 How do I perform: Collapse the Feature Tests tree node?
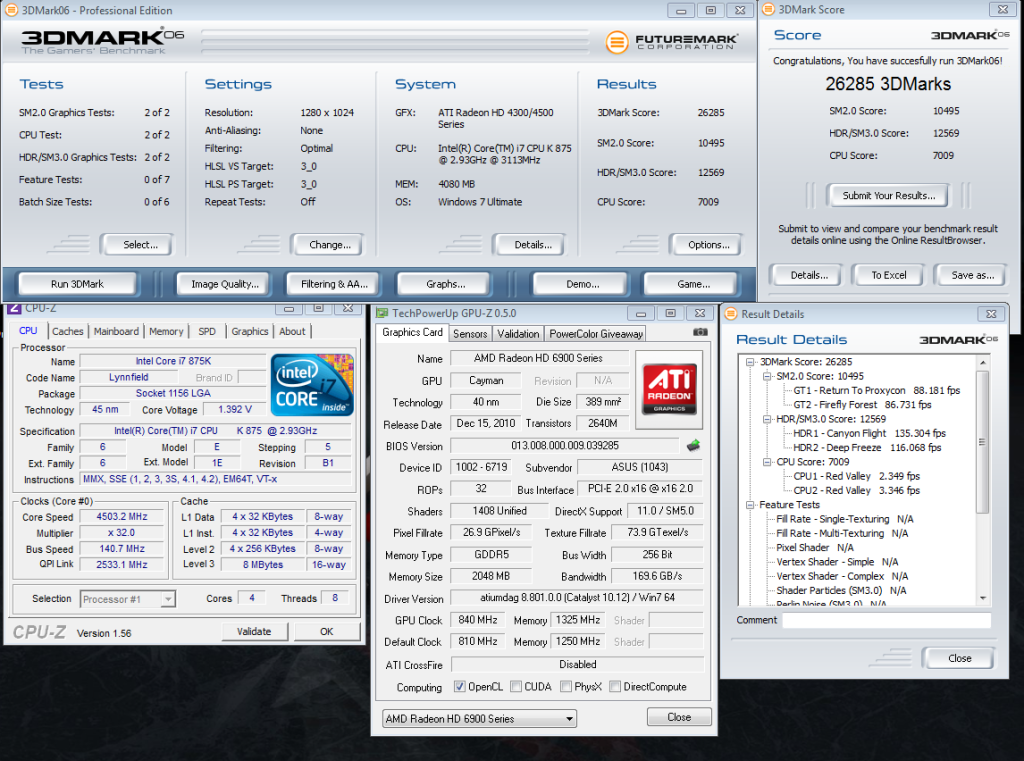click(x=752, y=505)
